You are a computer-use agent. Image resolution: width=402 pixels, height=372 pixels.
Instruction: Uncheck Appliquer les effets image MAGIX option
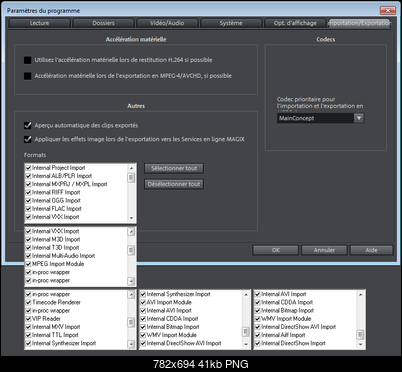pos(28,139)
